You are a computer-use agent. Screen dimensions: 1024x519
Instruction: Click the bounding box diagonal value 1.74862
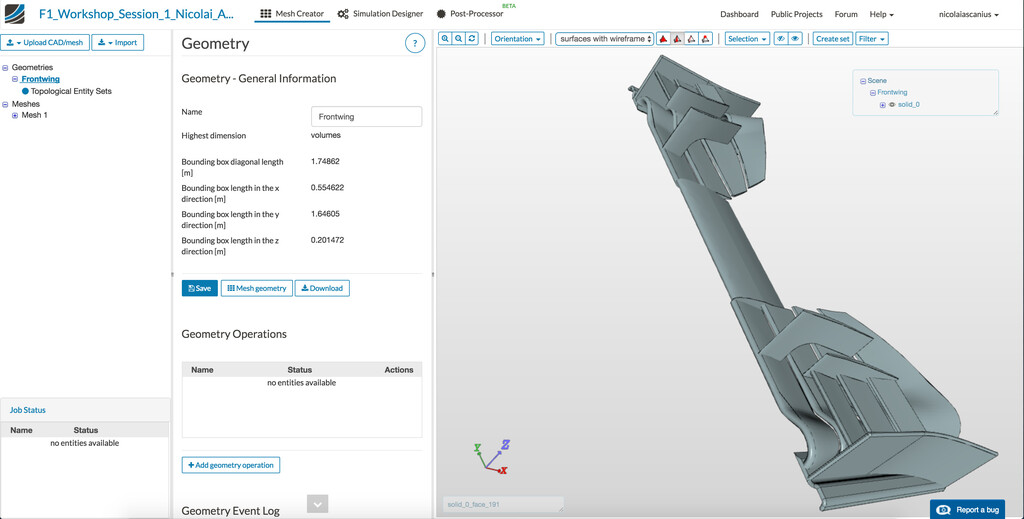click(x=325, y=161)
